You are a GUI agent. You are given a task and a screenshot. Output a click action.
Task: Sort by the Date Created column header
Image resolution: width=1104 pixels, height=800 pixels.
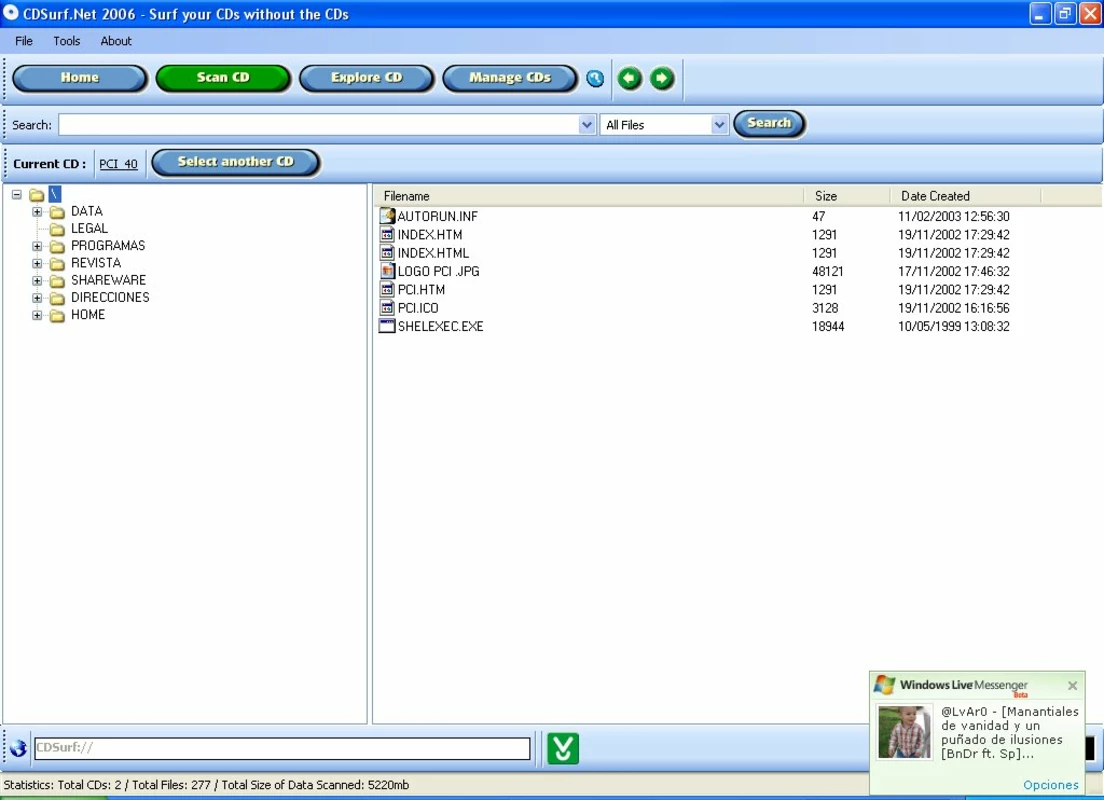pyautogui.click(x=965, y=196)
